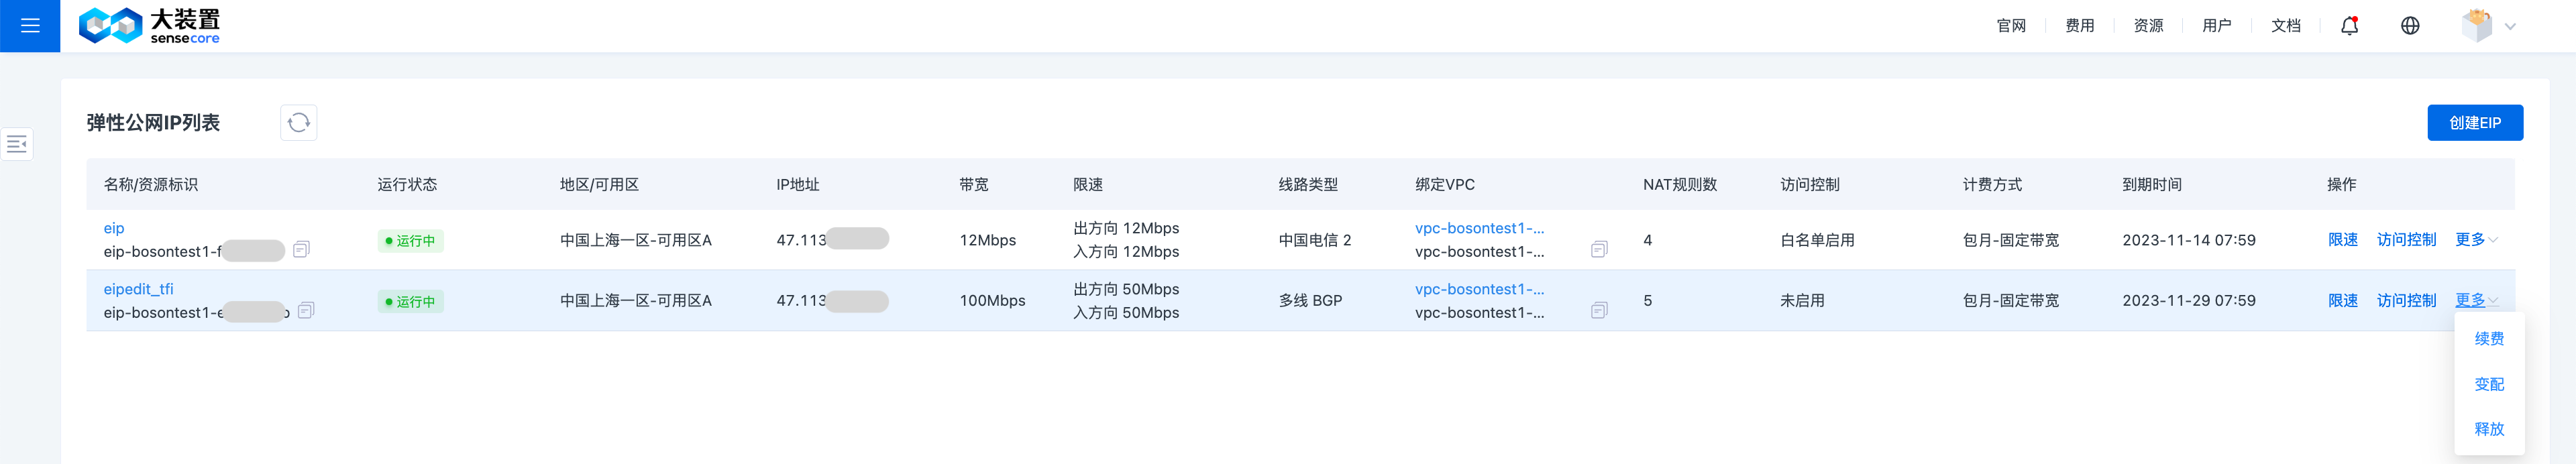Click 限速 for the eip row
The height and width of the screenshot is (464, 2576).
2342,240
